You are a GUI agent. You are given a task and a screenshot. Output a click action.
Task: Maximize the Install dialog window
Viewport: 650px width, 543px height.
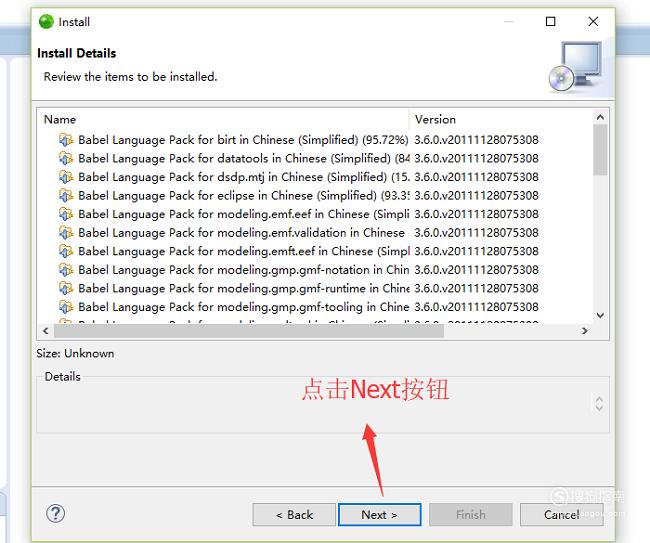(x=551, y=21)
